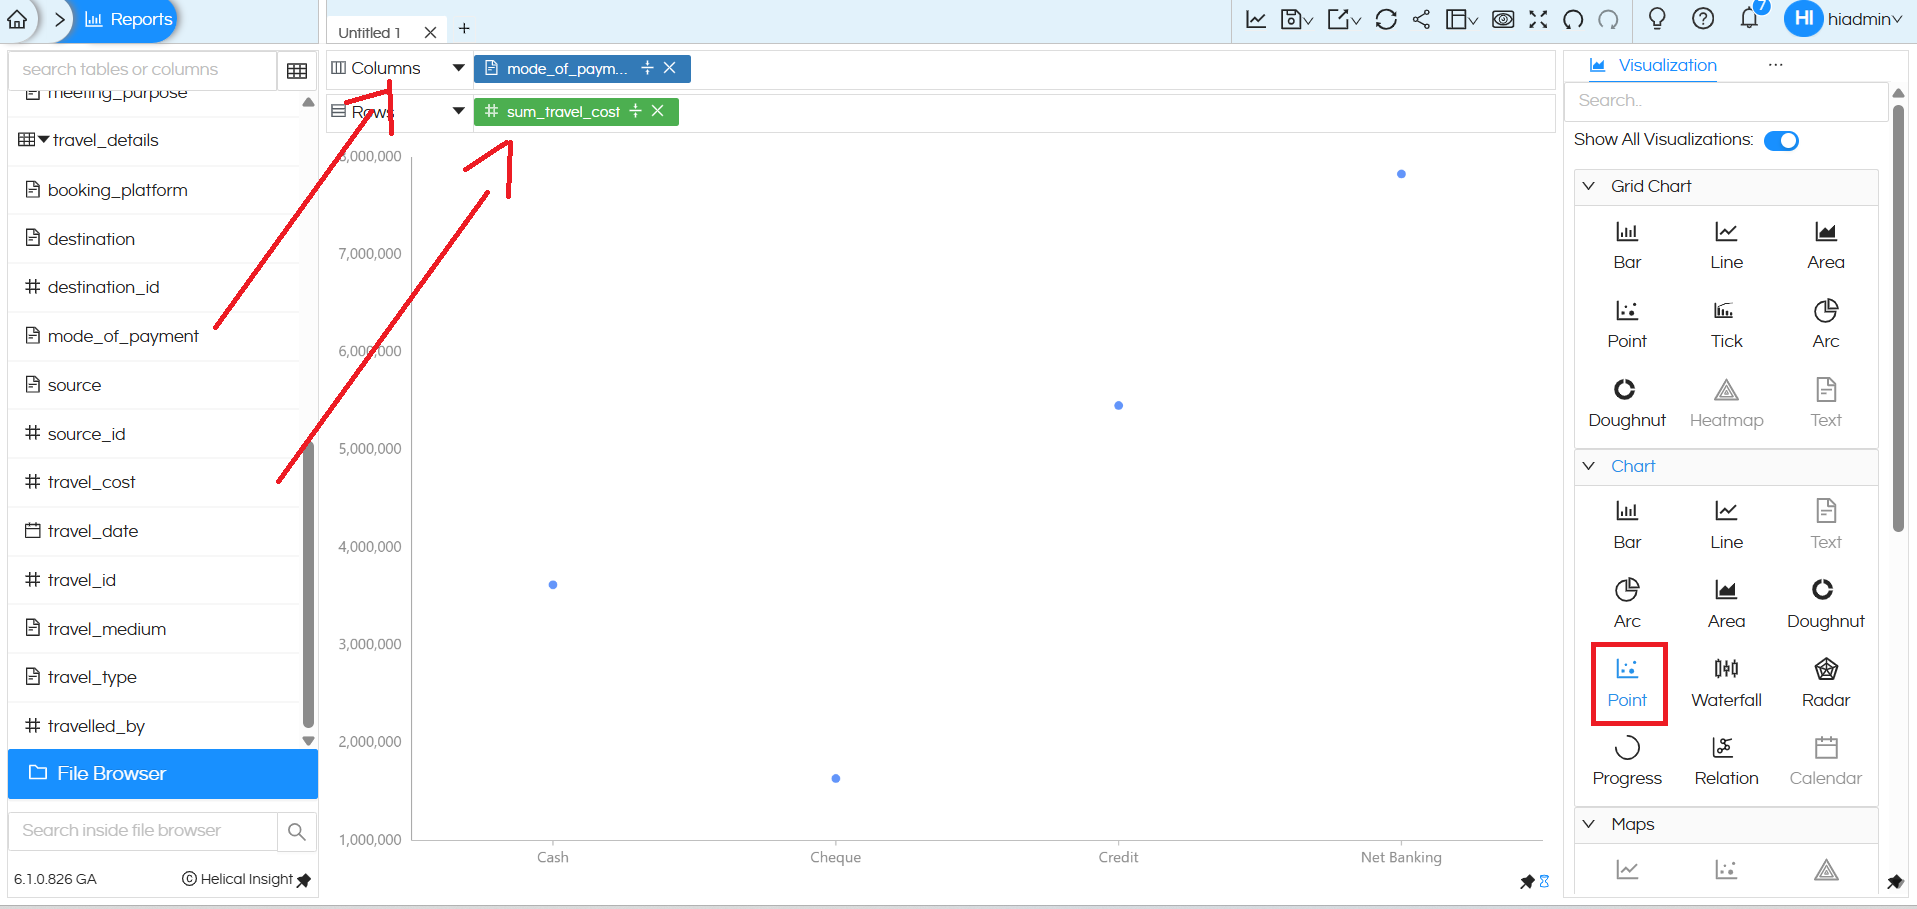Toggle Show All Visualizations switch

1781,140
